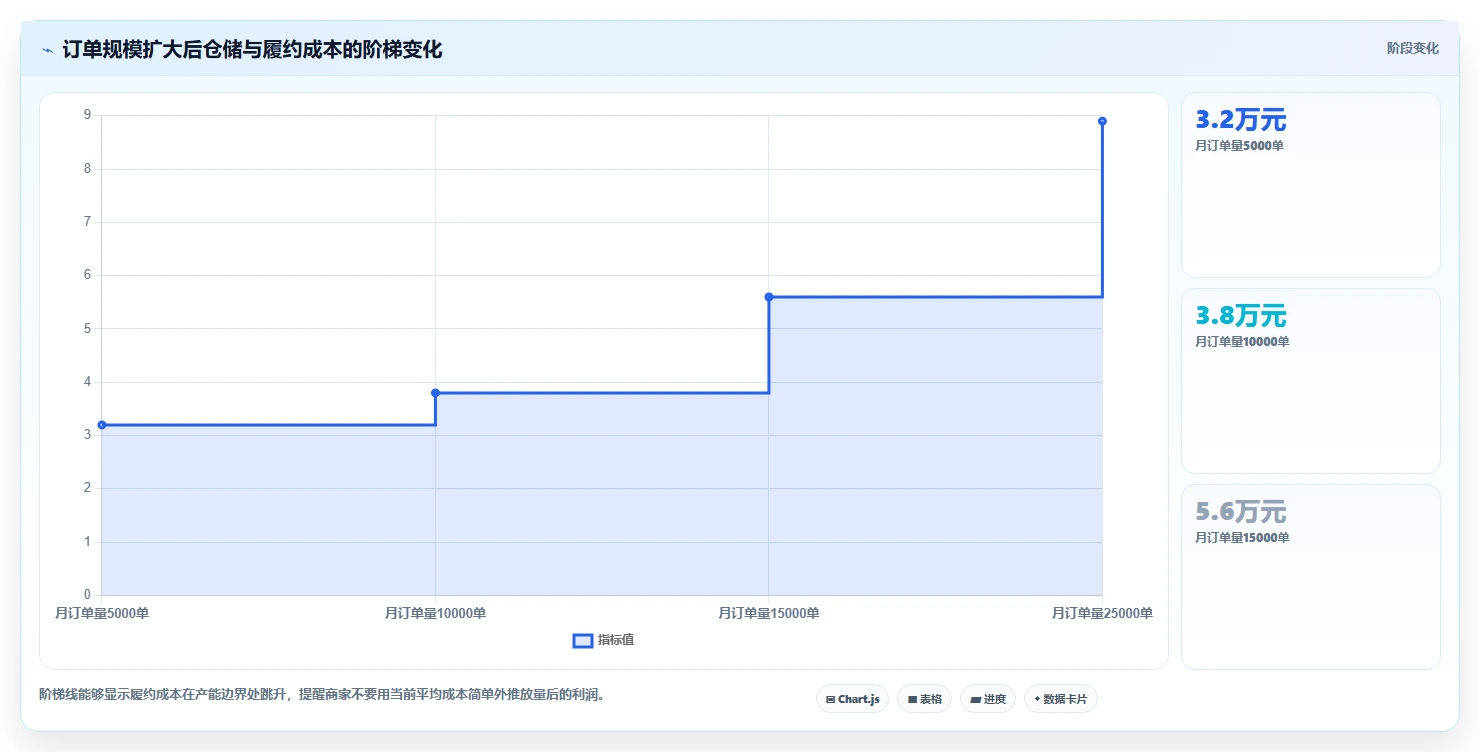
Task: Click the chart title 订单规模扩大后仓储与履约成本的阶梯变化
Action: point(252,49)
